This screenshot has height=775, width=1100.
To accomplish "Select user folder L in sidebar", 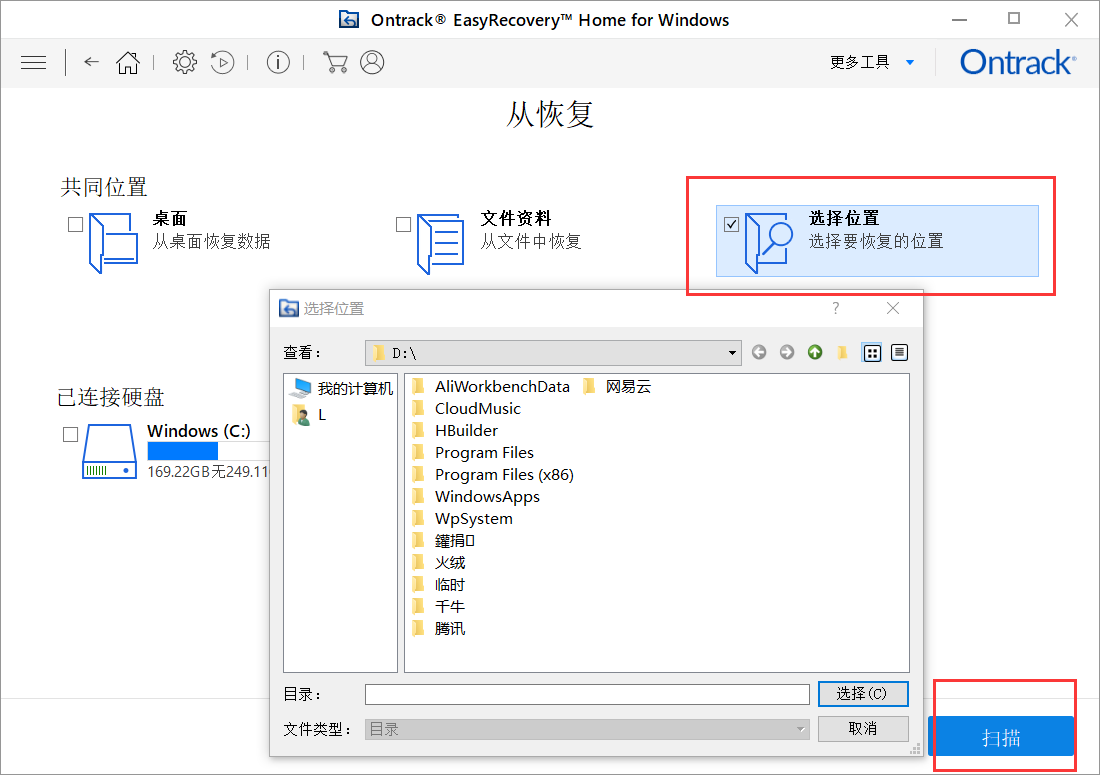I will (x=309, y=415).
